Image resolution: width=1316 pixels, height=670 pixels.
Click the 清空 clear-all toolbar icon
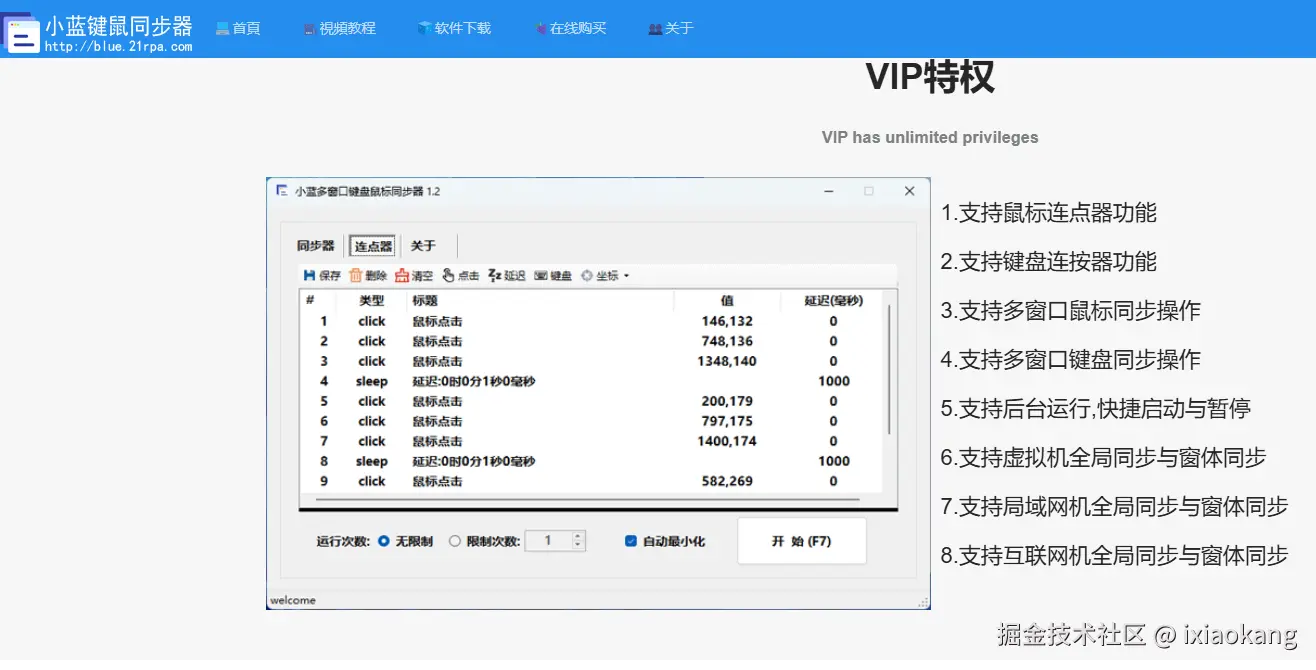coord(413,275)
